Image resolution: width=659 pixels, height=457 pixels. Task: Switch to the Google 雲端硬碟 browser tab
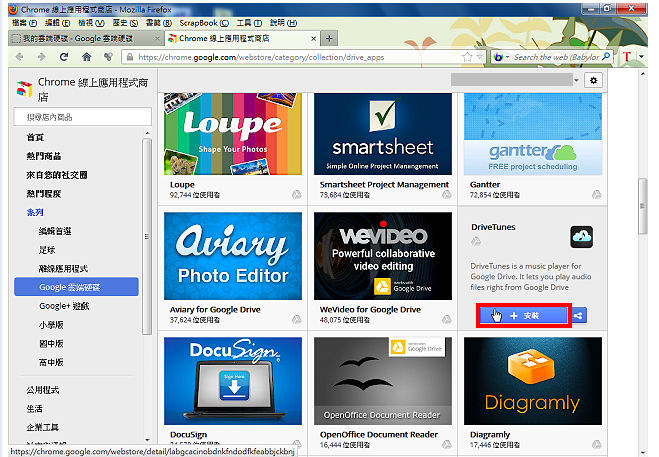coord(86,38)
